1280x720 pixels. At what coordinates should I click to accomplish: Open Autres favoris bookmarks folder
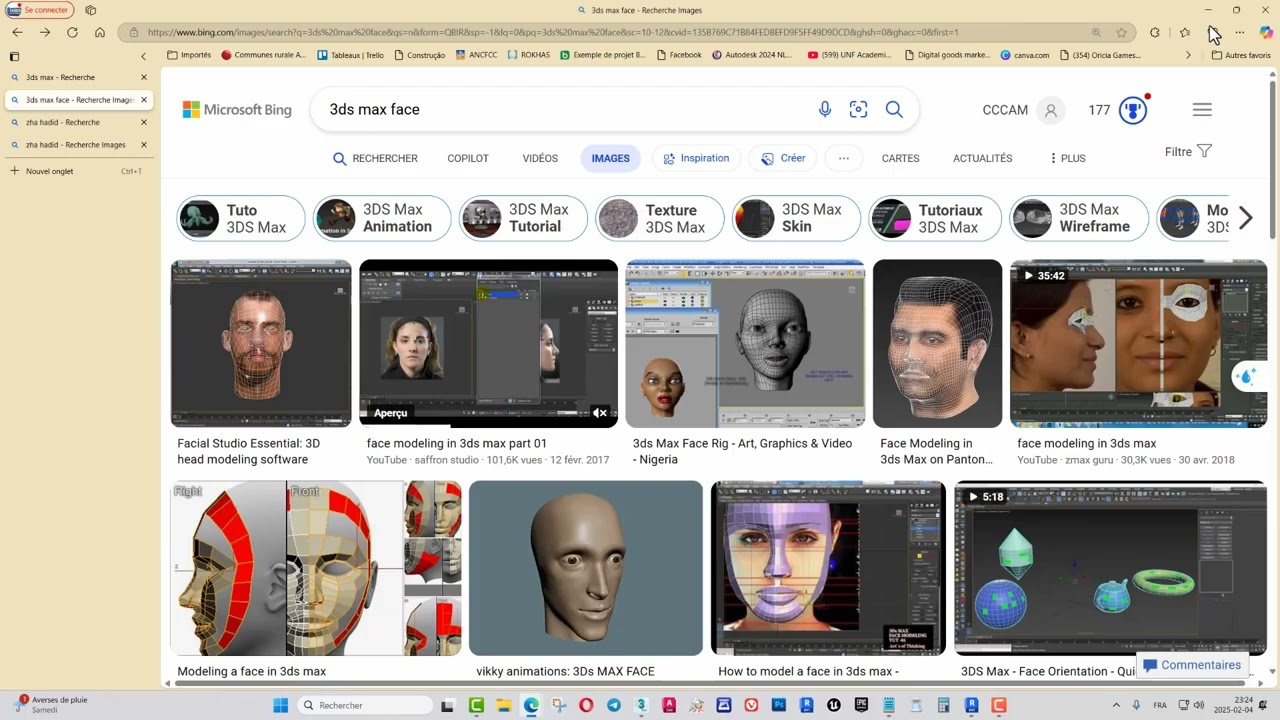pyautogui.click(x=1241, y=55)
